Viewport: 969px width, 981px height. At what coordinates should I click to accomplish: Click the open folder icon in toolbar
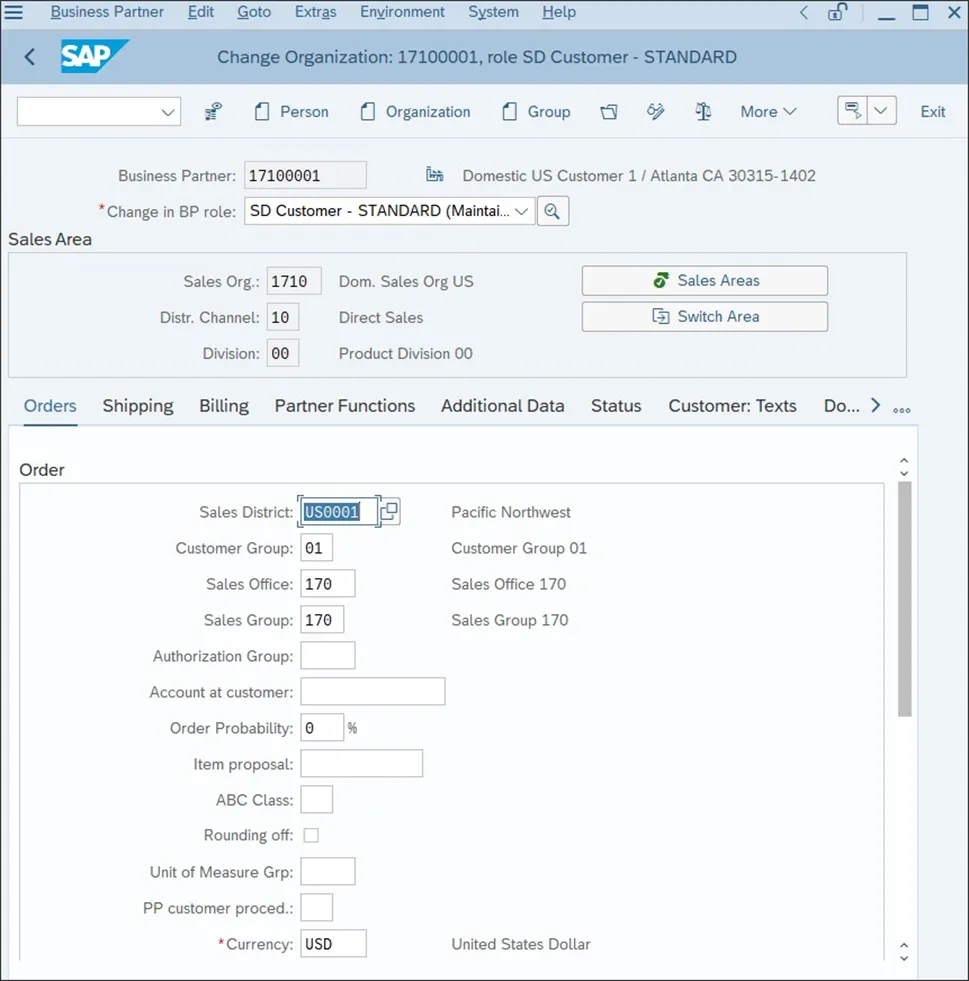point(609,112)
